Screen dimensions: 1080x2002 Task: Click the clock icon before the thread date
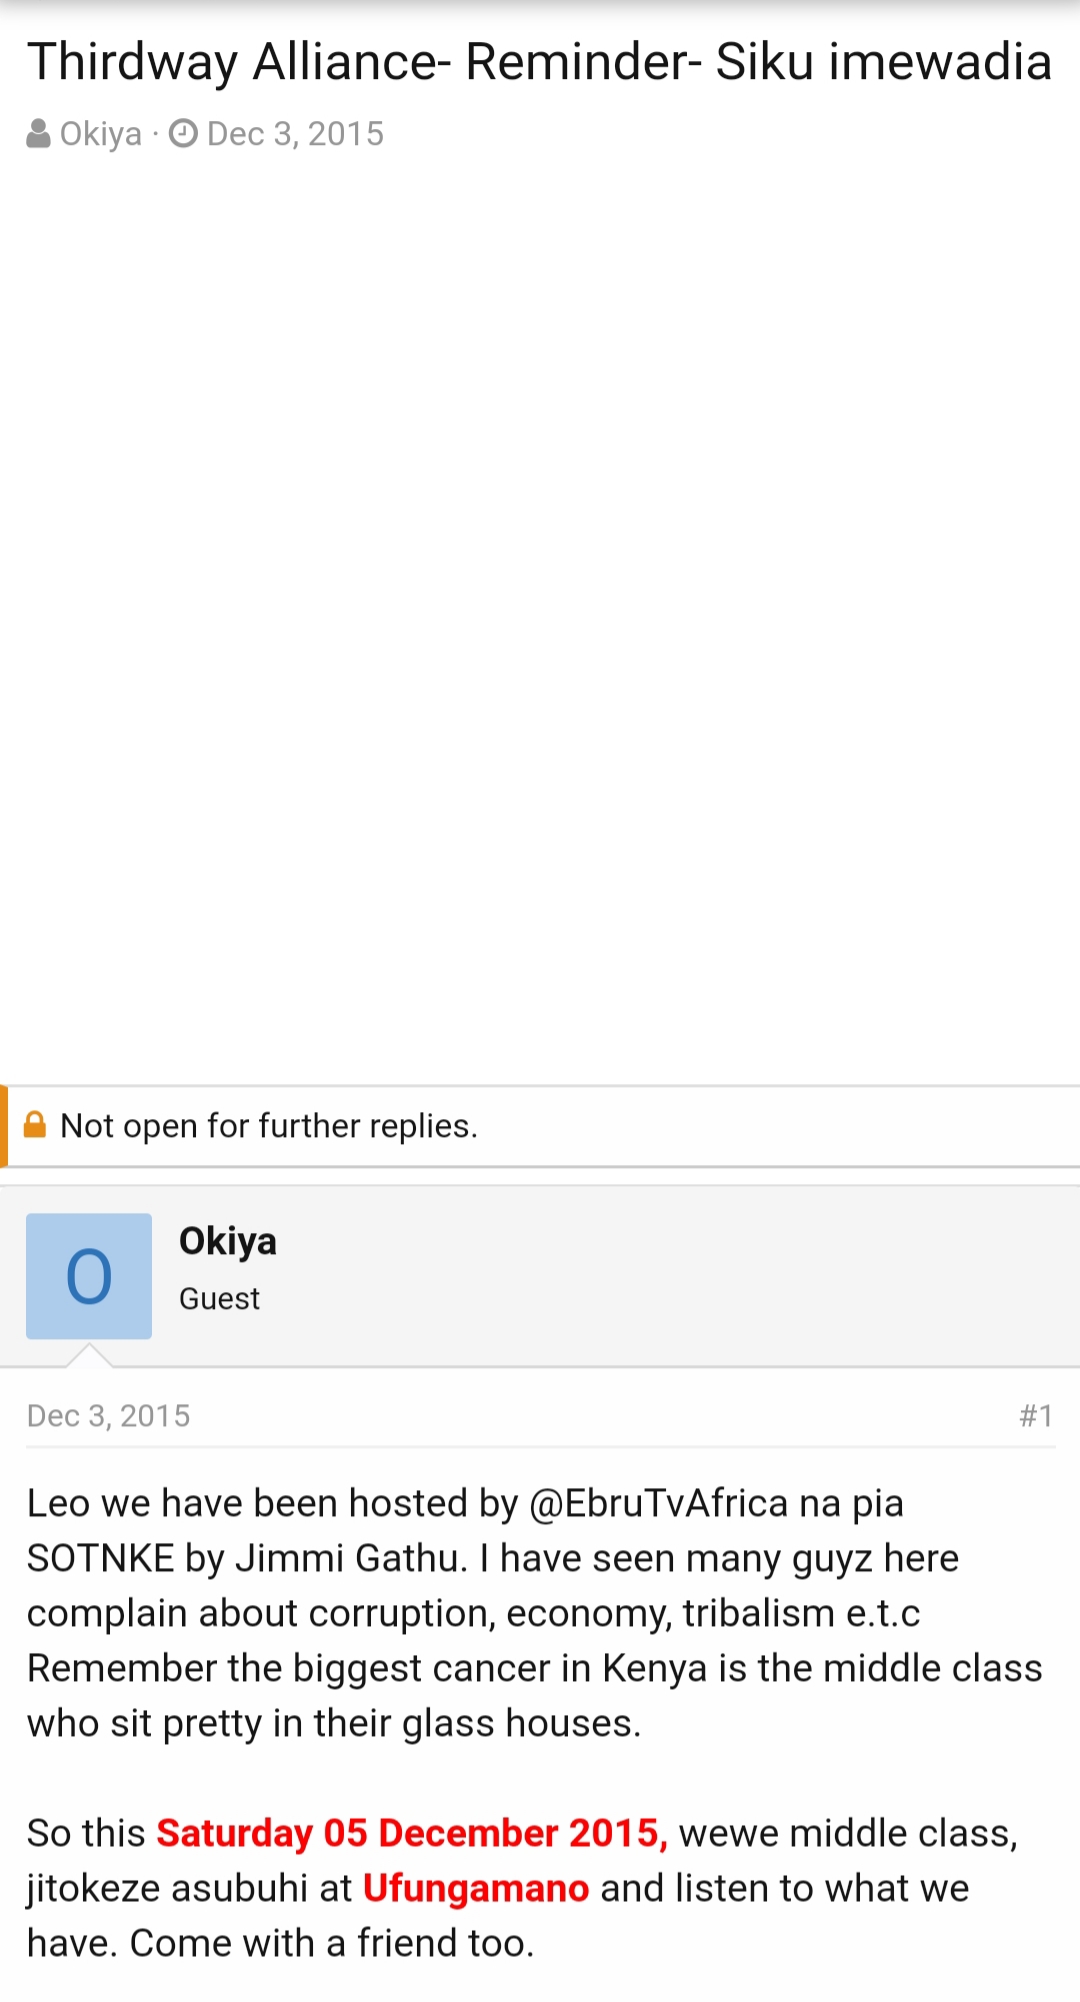(x=183, y=134)
